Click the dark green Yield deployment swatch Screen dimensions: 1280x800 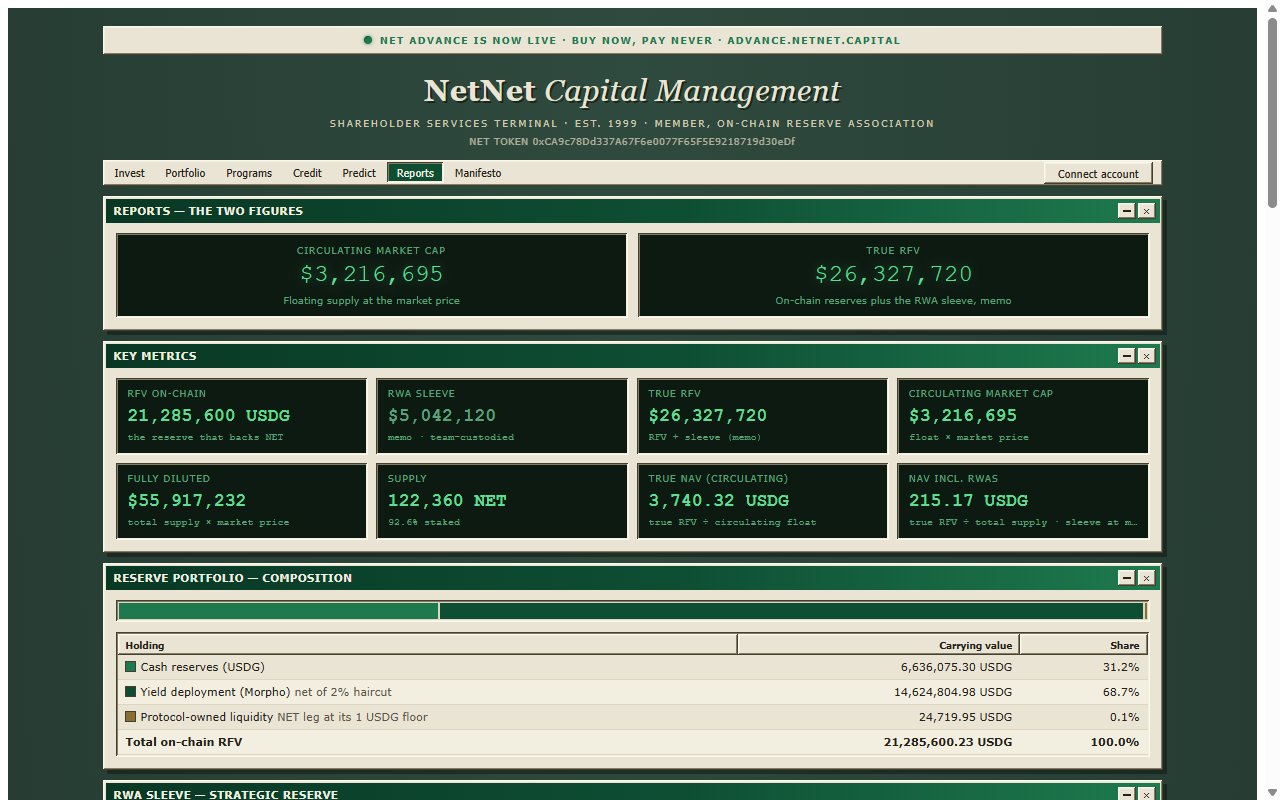(130, 692)
